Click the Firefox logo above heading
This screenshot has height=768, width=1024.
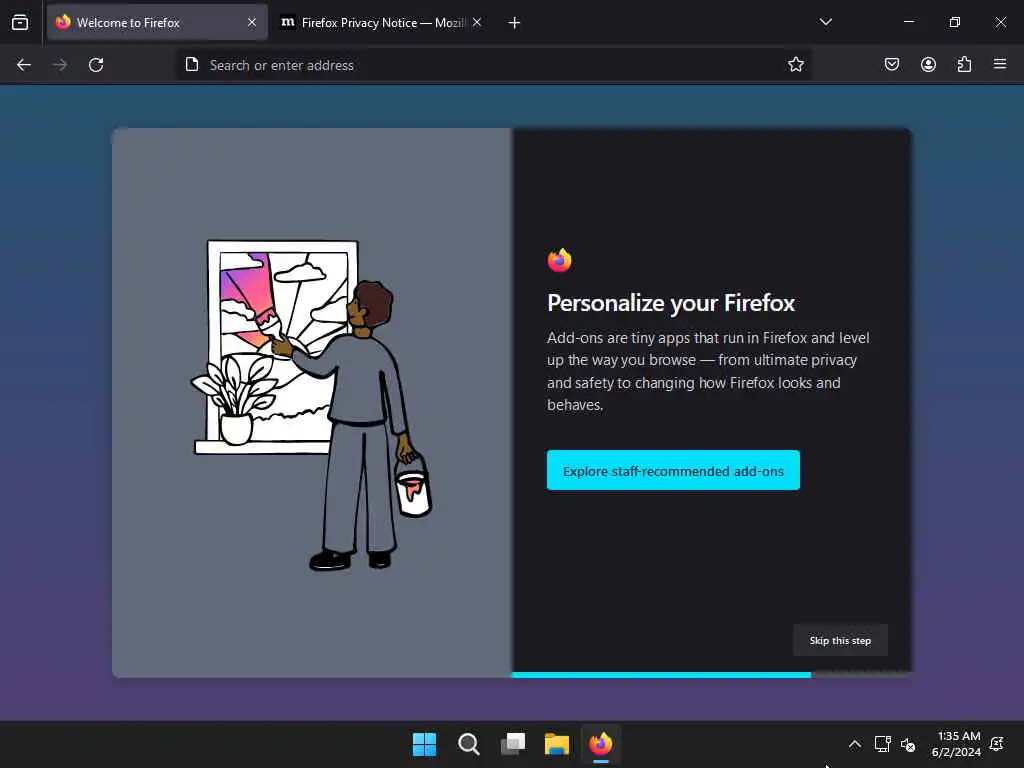coord(560,260)
